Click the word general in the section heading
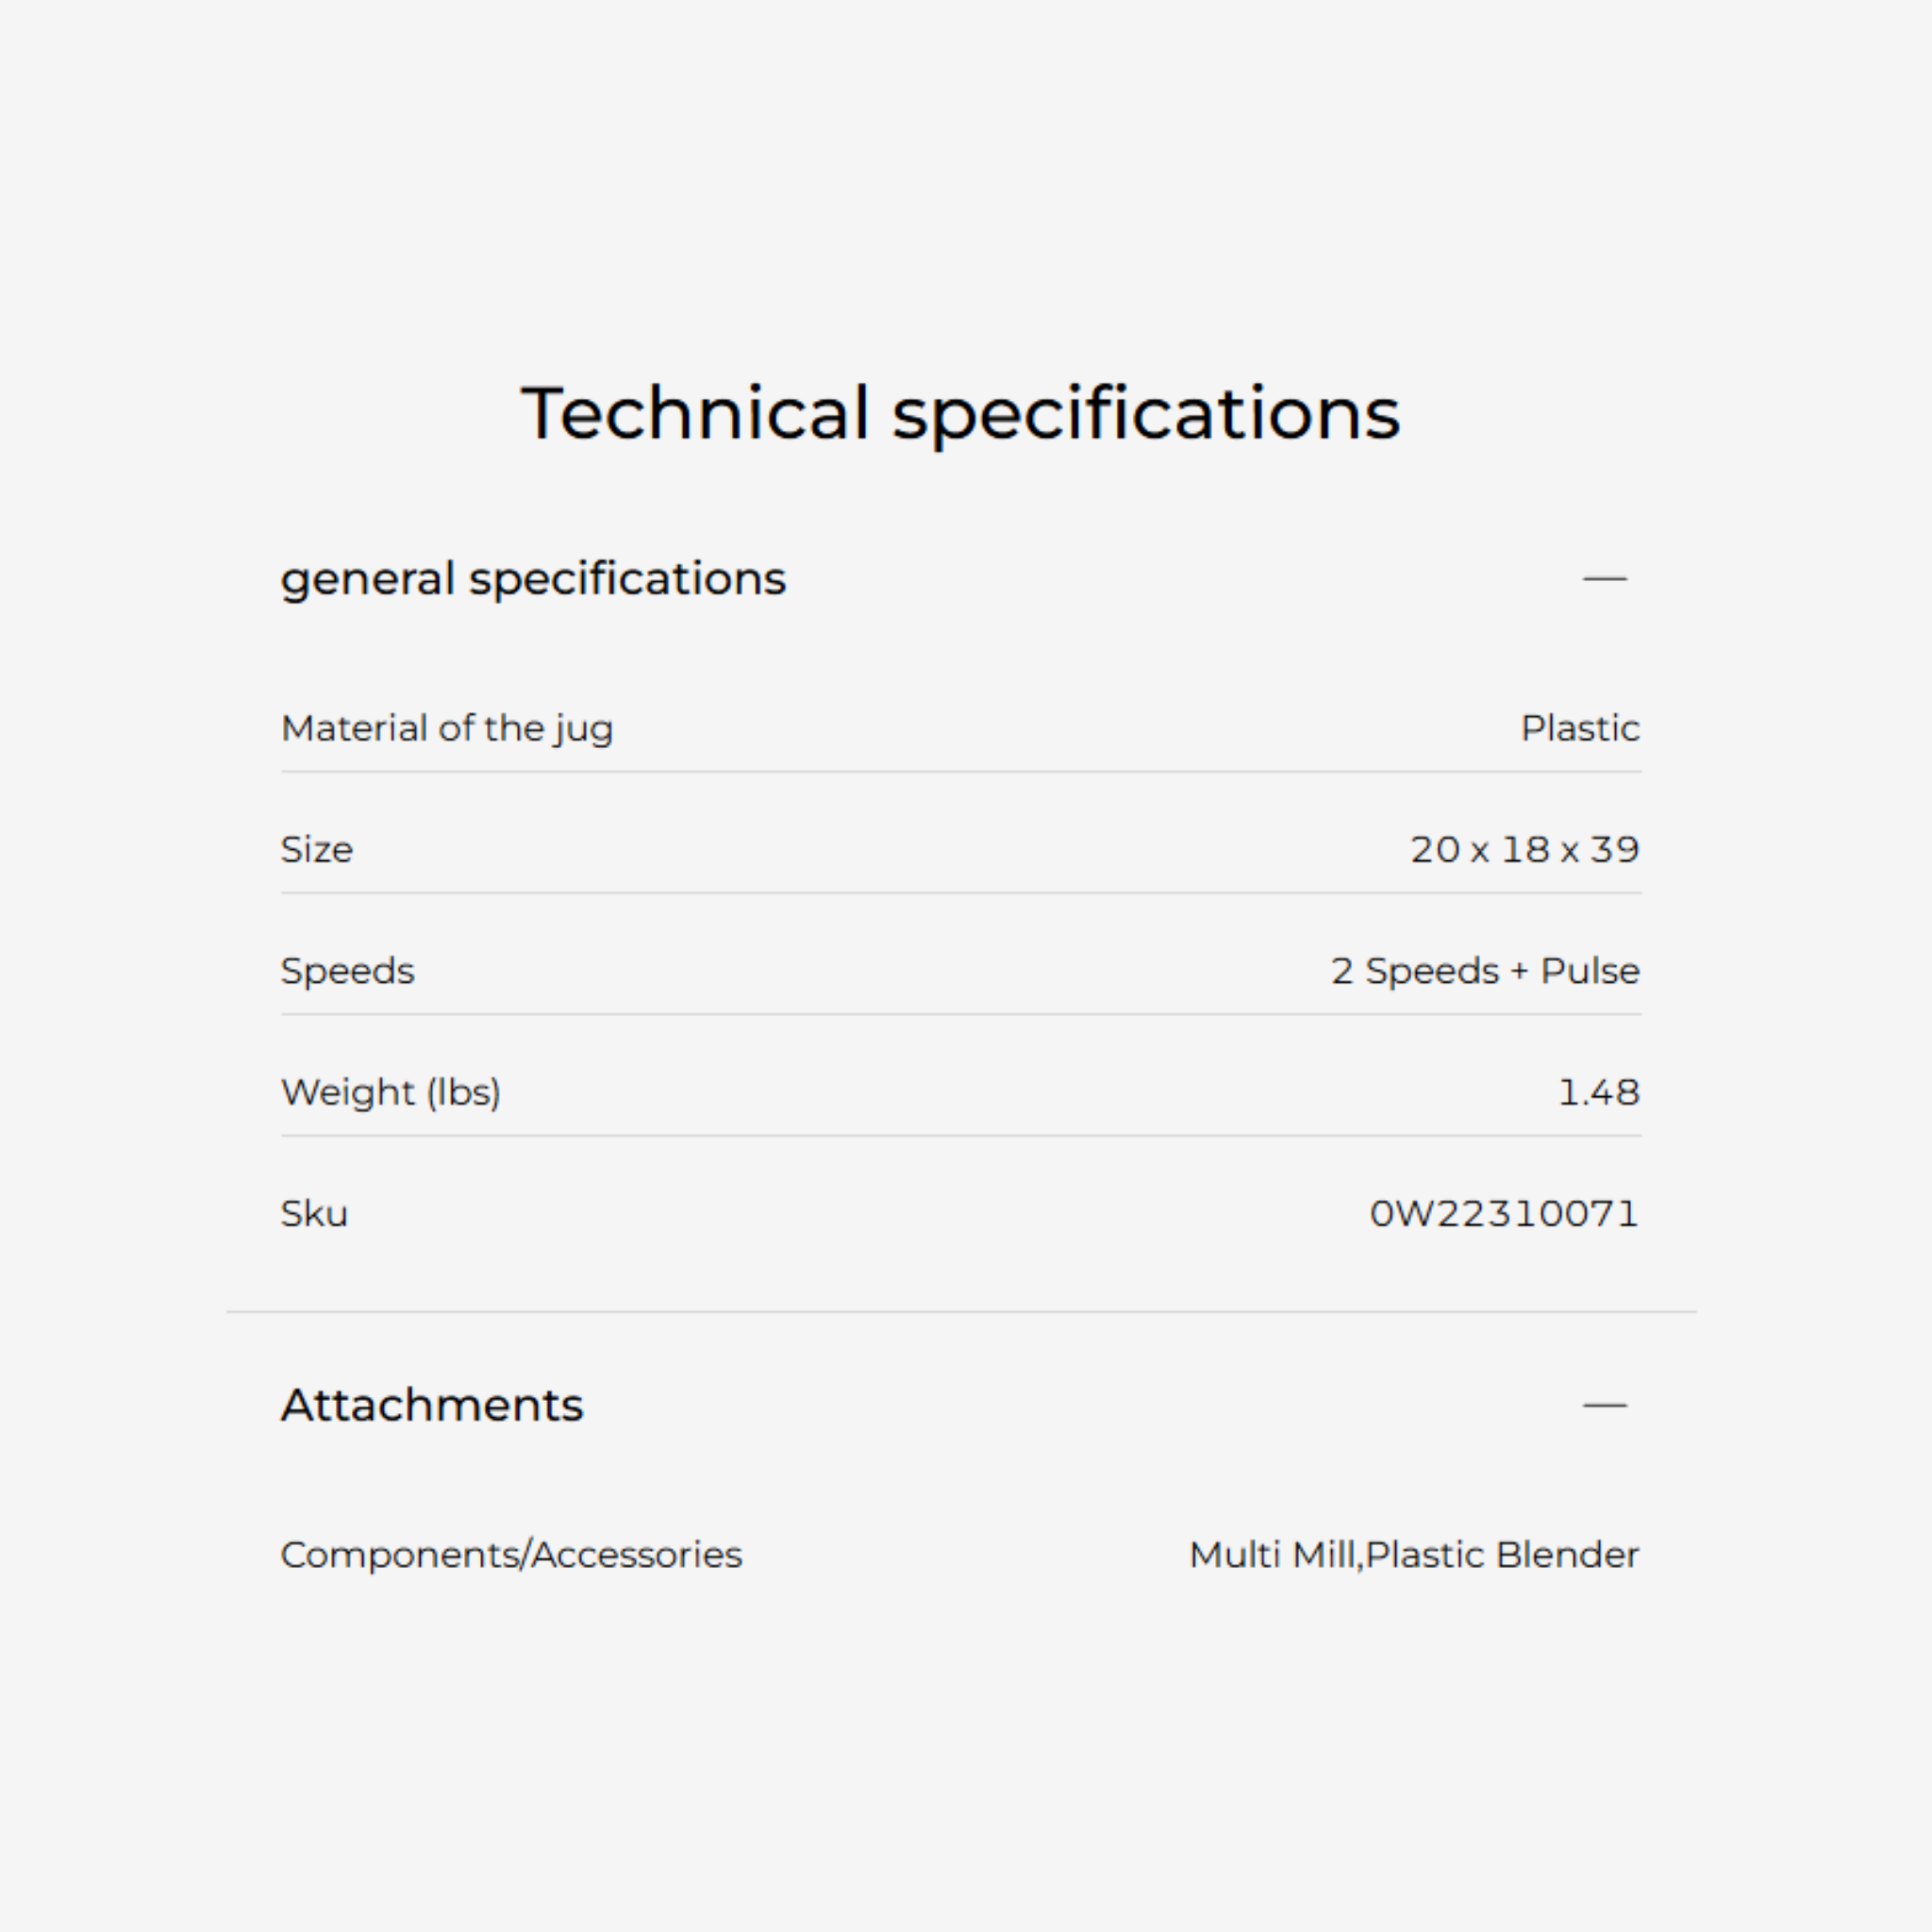 pos(367,579)
